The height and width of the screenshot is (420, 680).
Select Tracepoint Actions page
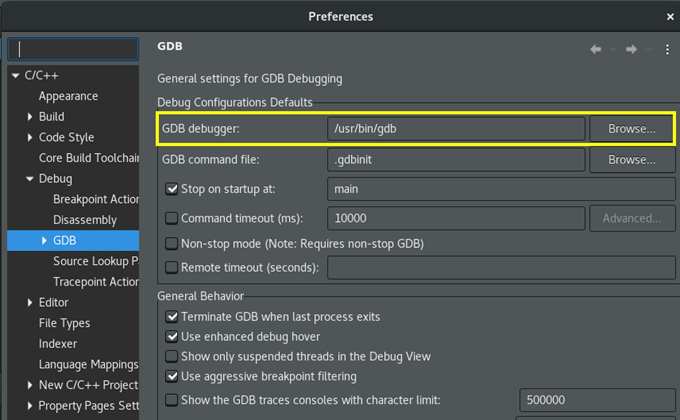[96, 282]
